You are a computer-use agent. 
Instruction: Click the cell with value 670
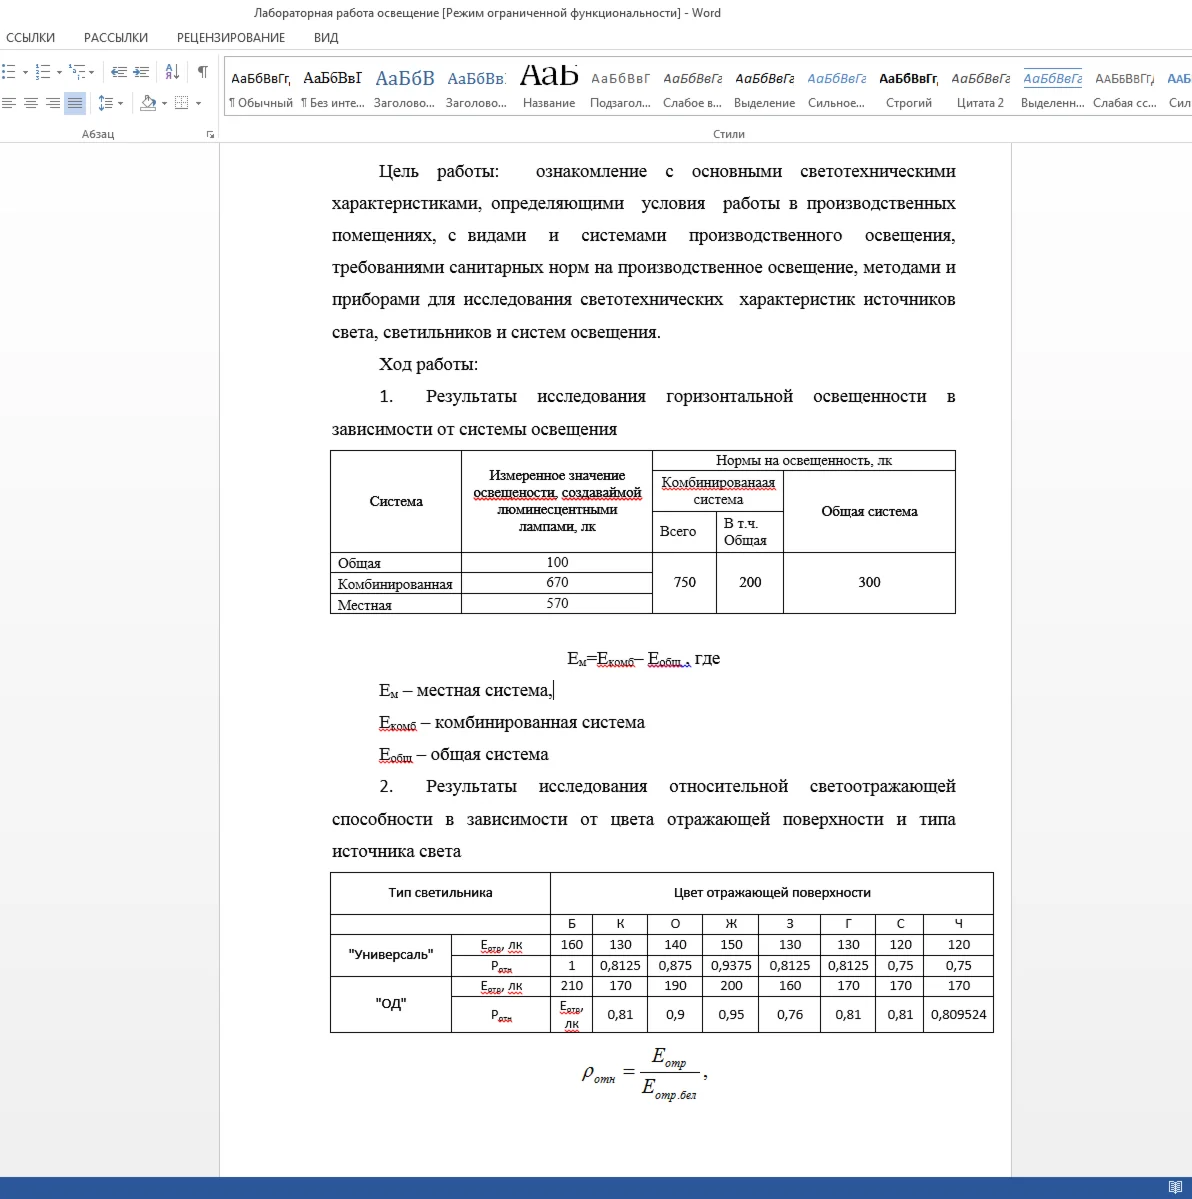(x=557, y=583)
